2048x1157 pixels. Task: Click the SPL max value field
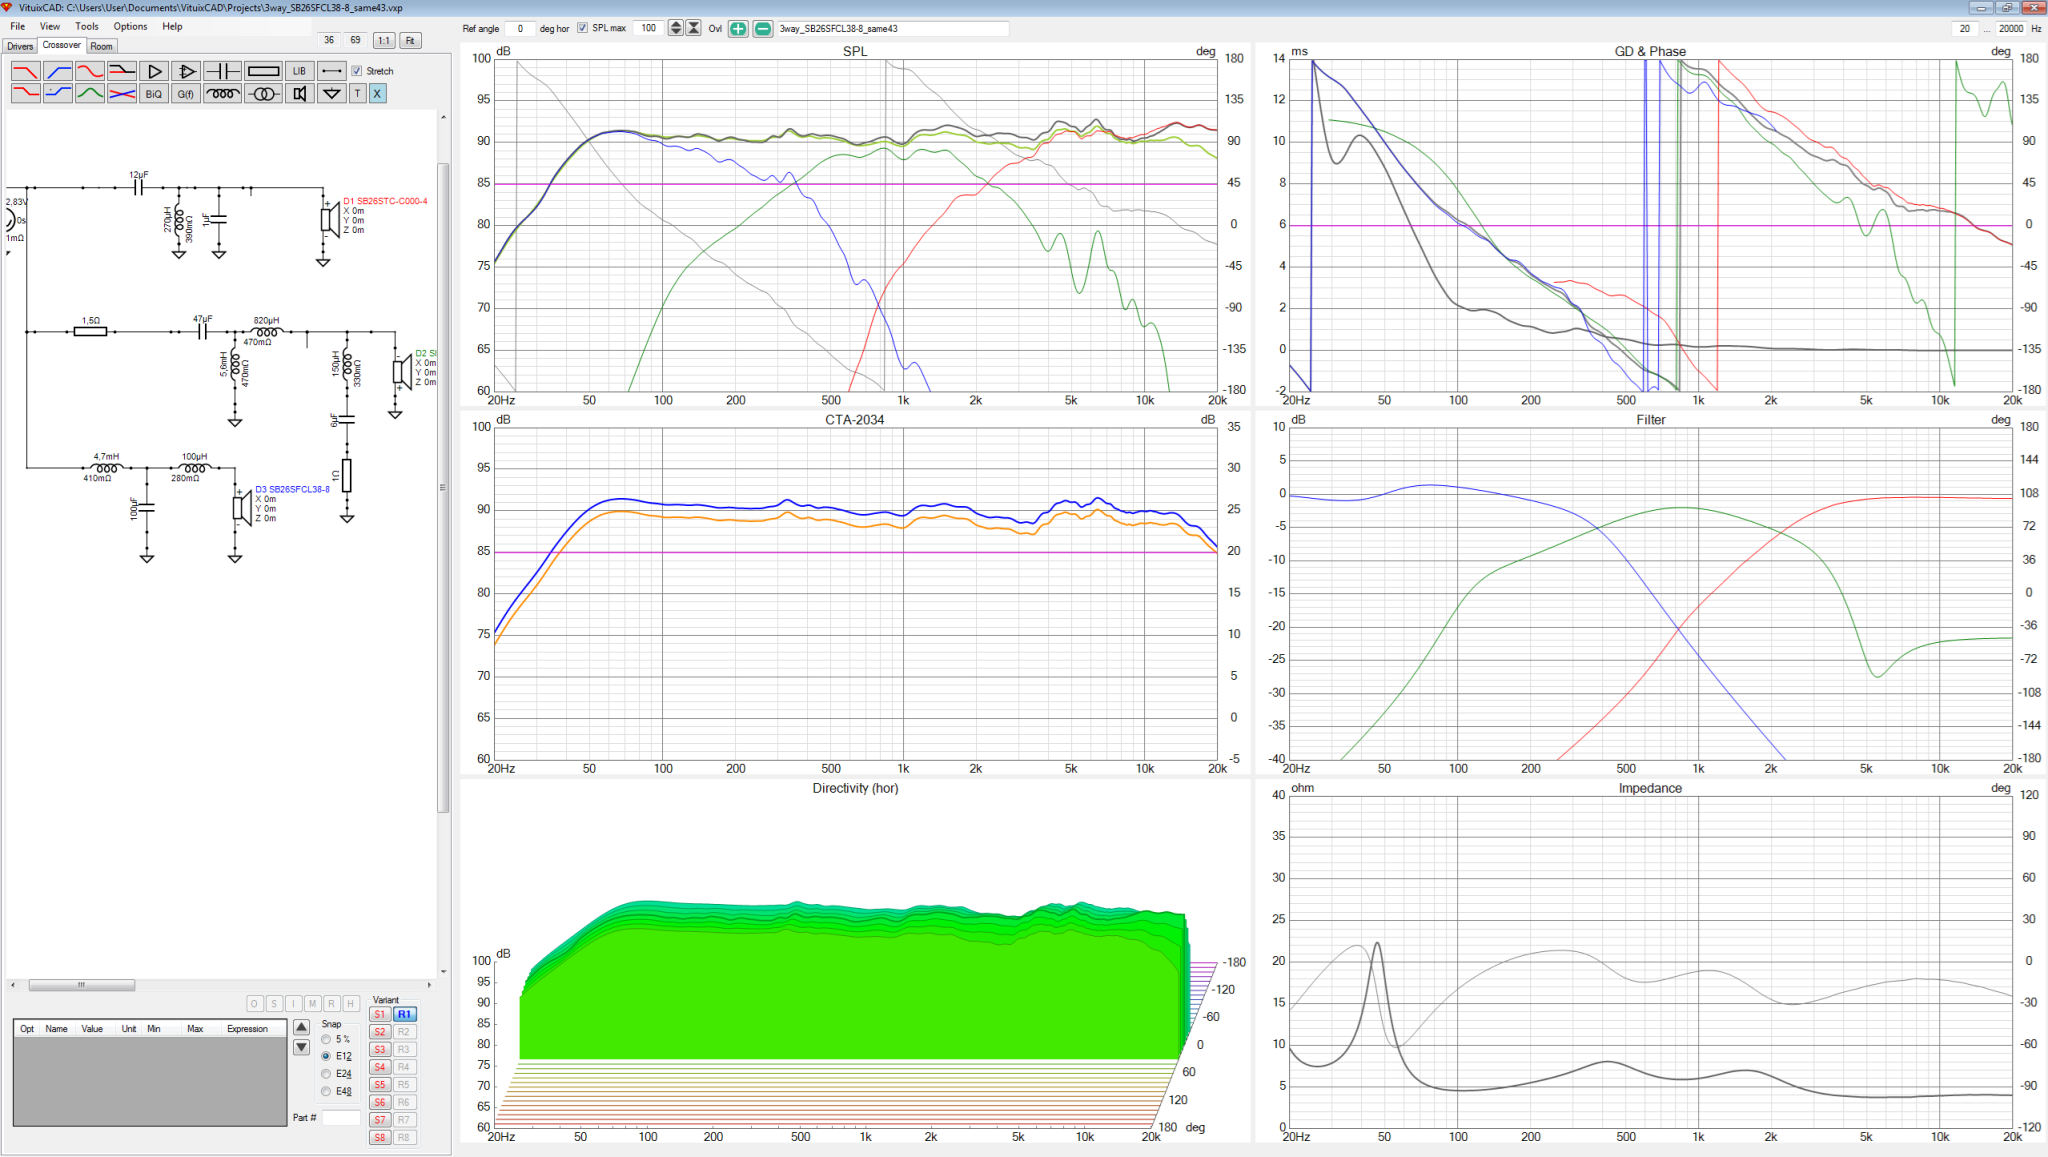coord(649,28)
